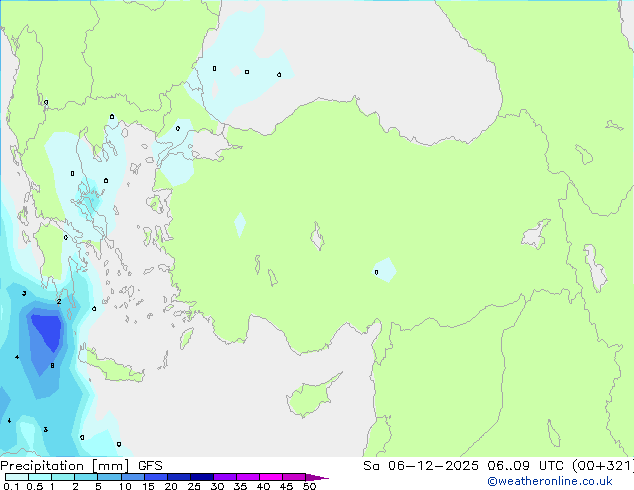Click the legend arrow tip above 50 mm
Screen dimensions: 634x490
(317, 477)
